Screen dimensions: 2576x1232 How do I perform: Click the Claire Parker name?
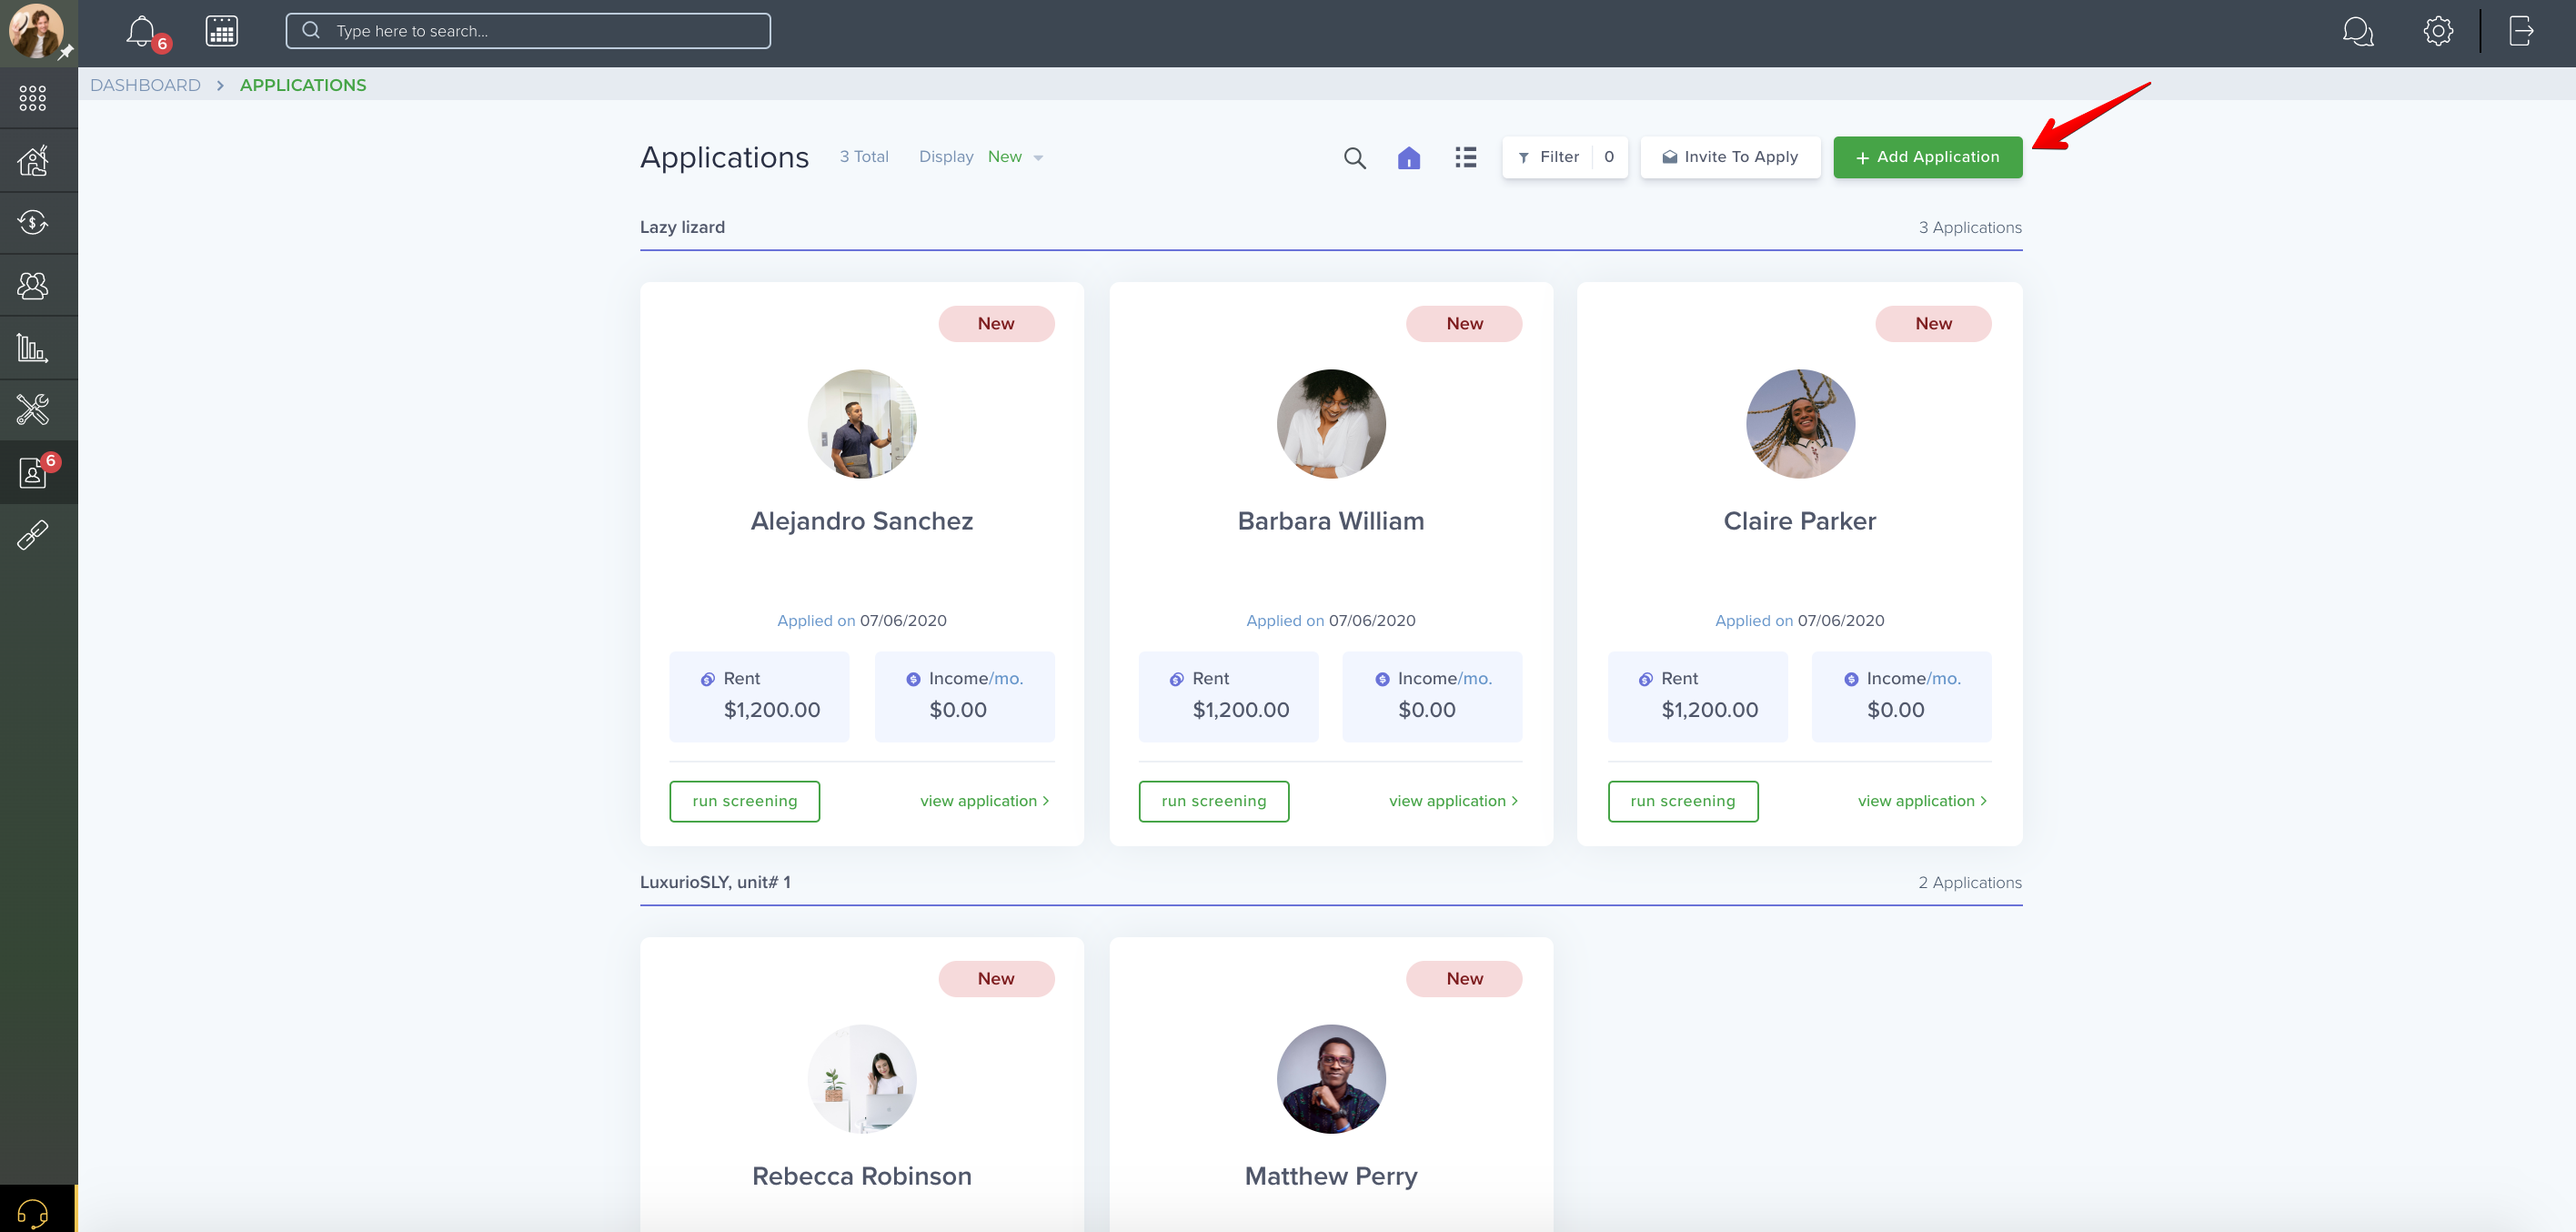pos(1800,521)
